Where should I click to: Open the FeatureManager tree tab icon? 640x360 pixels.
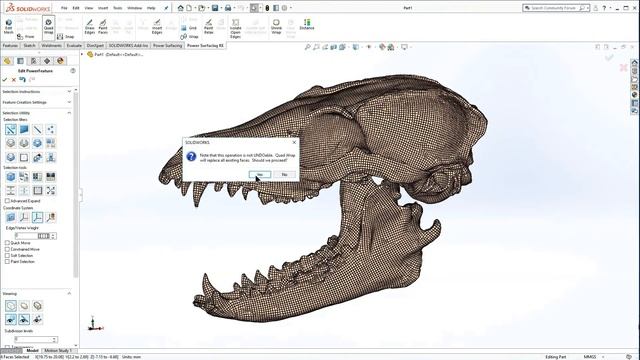[7, 61]
